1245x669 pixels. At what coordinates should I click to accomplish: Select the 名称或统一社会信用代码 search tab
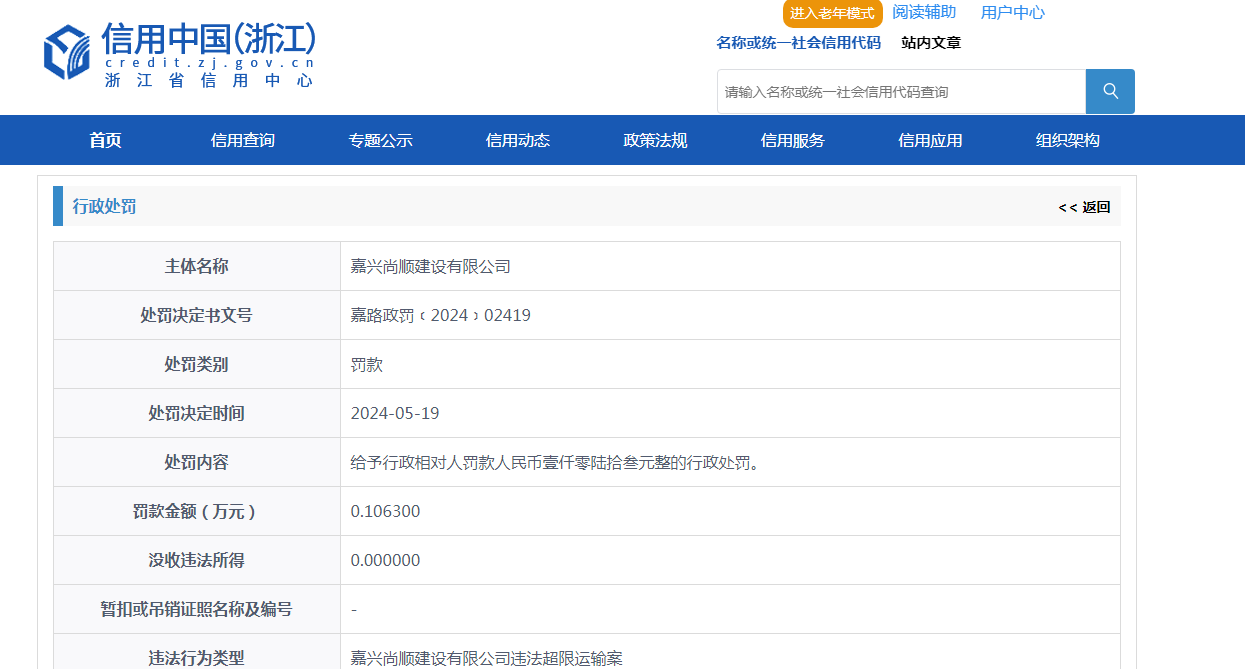click(x=798, y=42)
